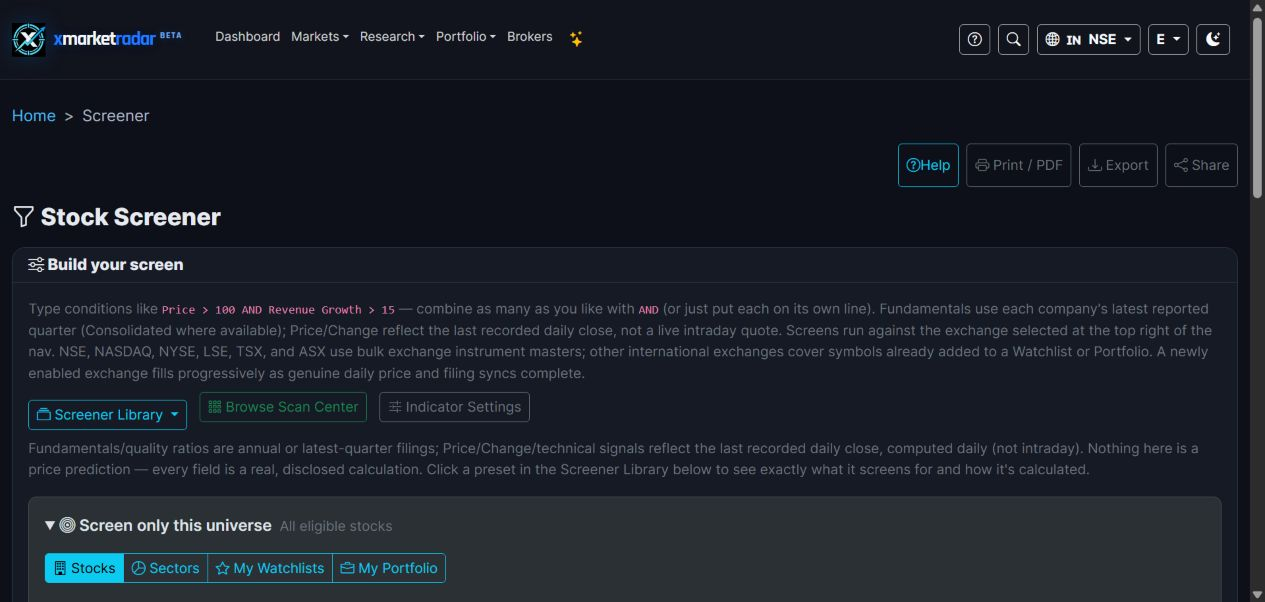Open the IN NSE exchange selector
1265x602 pixels.
pyautogui.click(x=1088, y=39)
